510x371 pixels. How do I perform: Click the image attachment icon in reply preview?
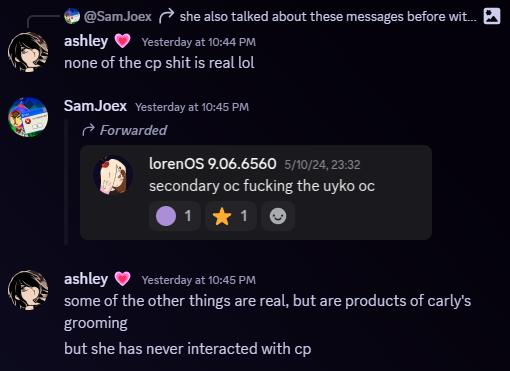pyautogui.click(x=492, y=16)
